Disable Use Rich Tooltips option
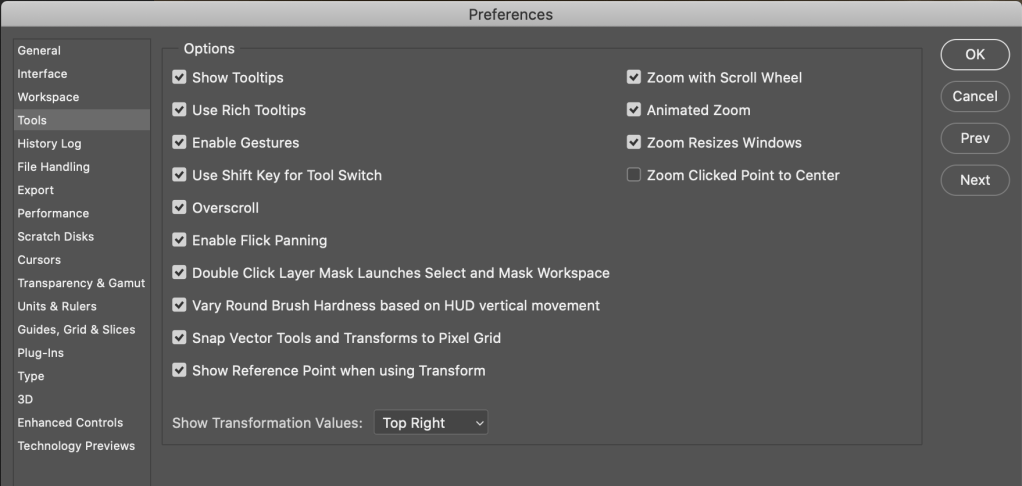The height and width of the screenshot is (486, 1022). (x=180, y=110)
